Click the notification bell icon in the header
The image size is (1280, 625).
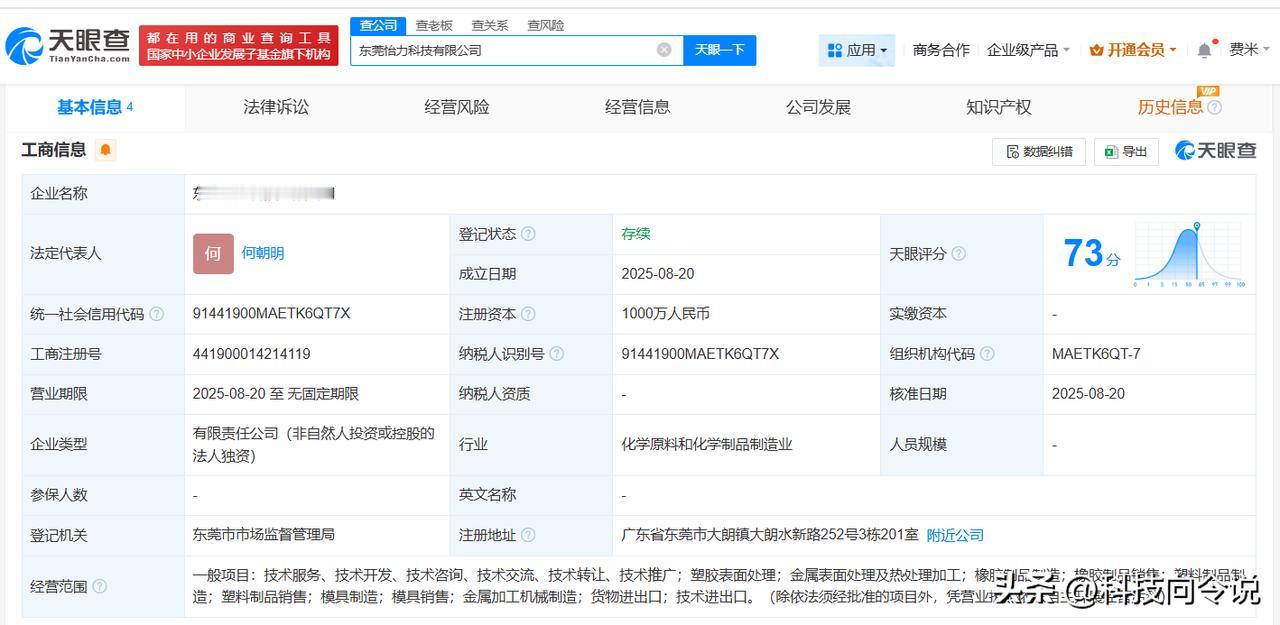[x=1204, y=50]
